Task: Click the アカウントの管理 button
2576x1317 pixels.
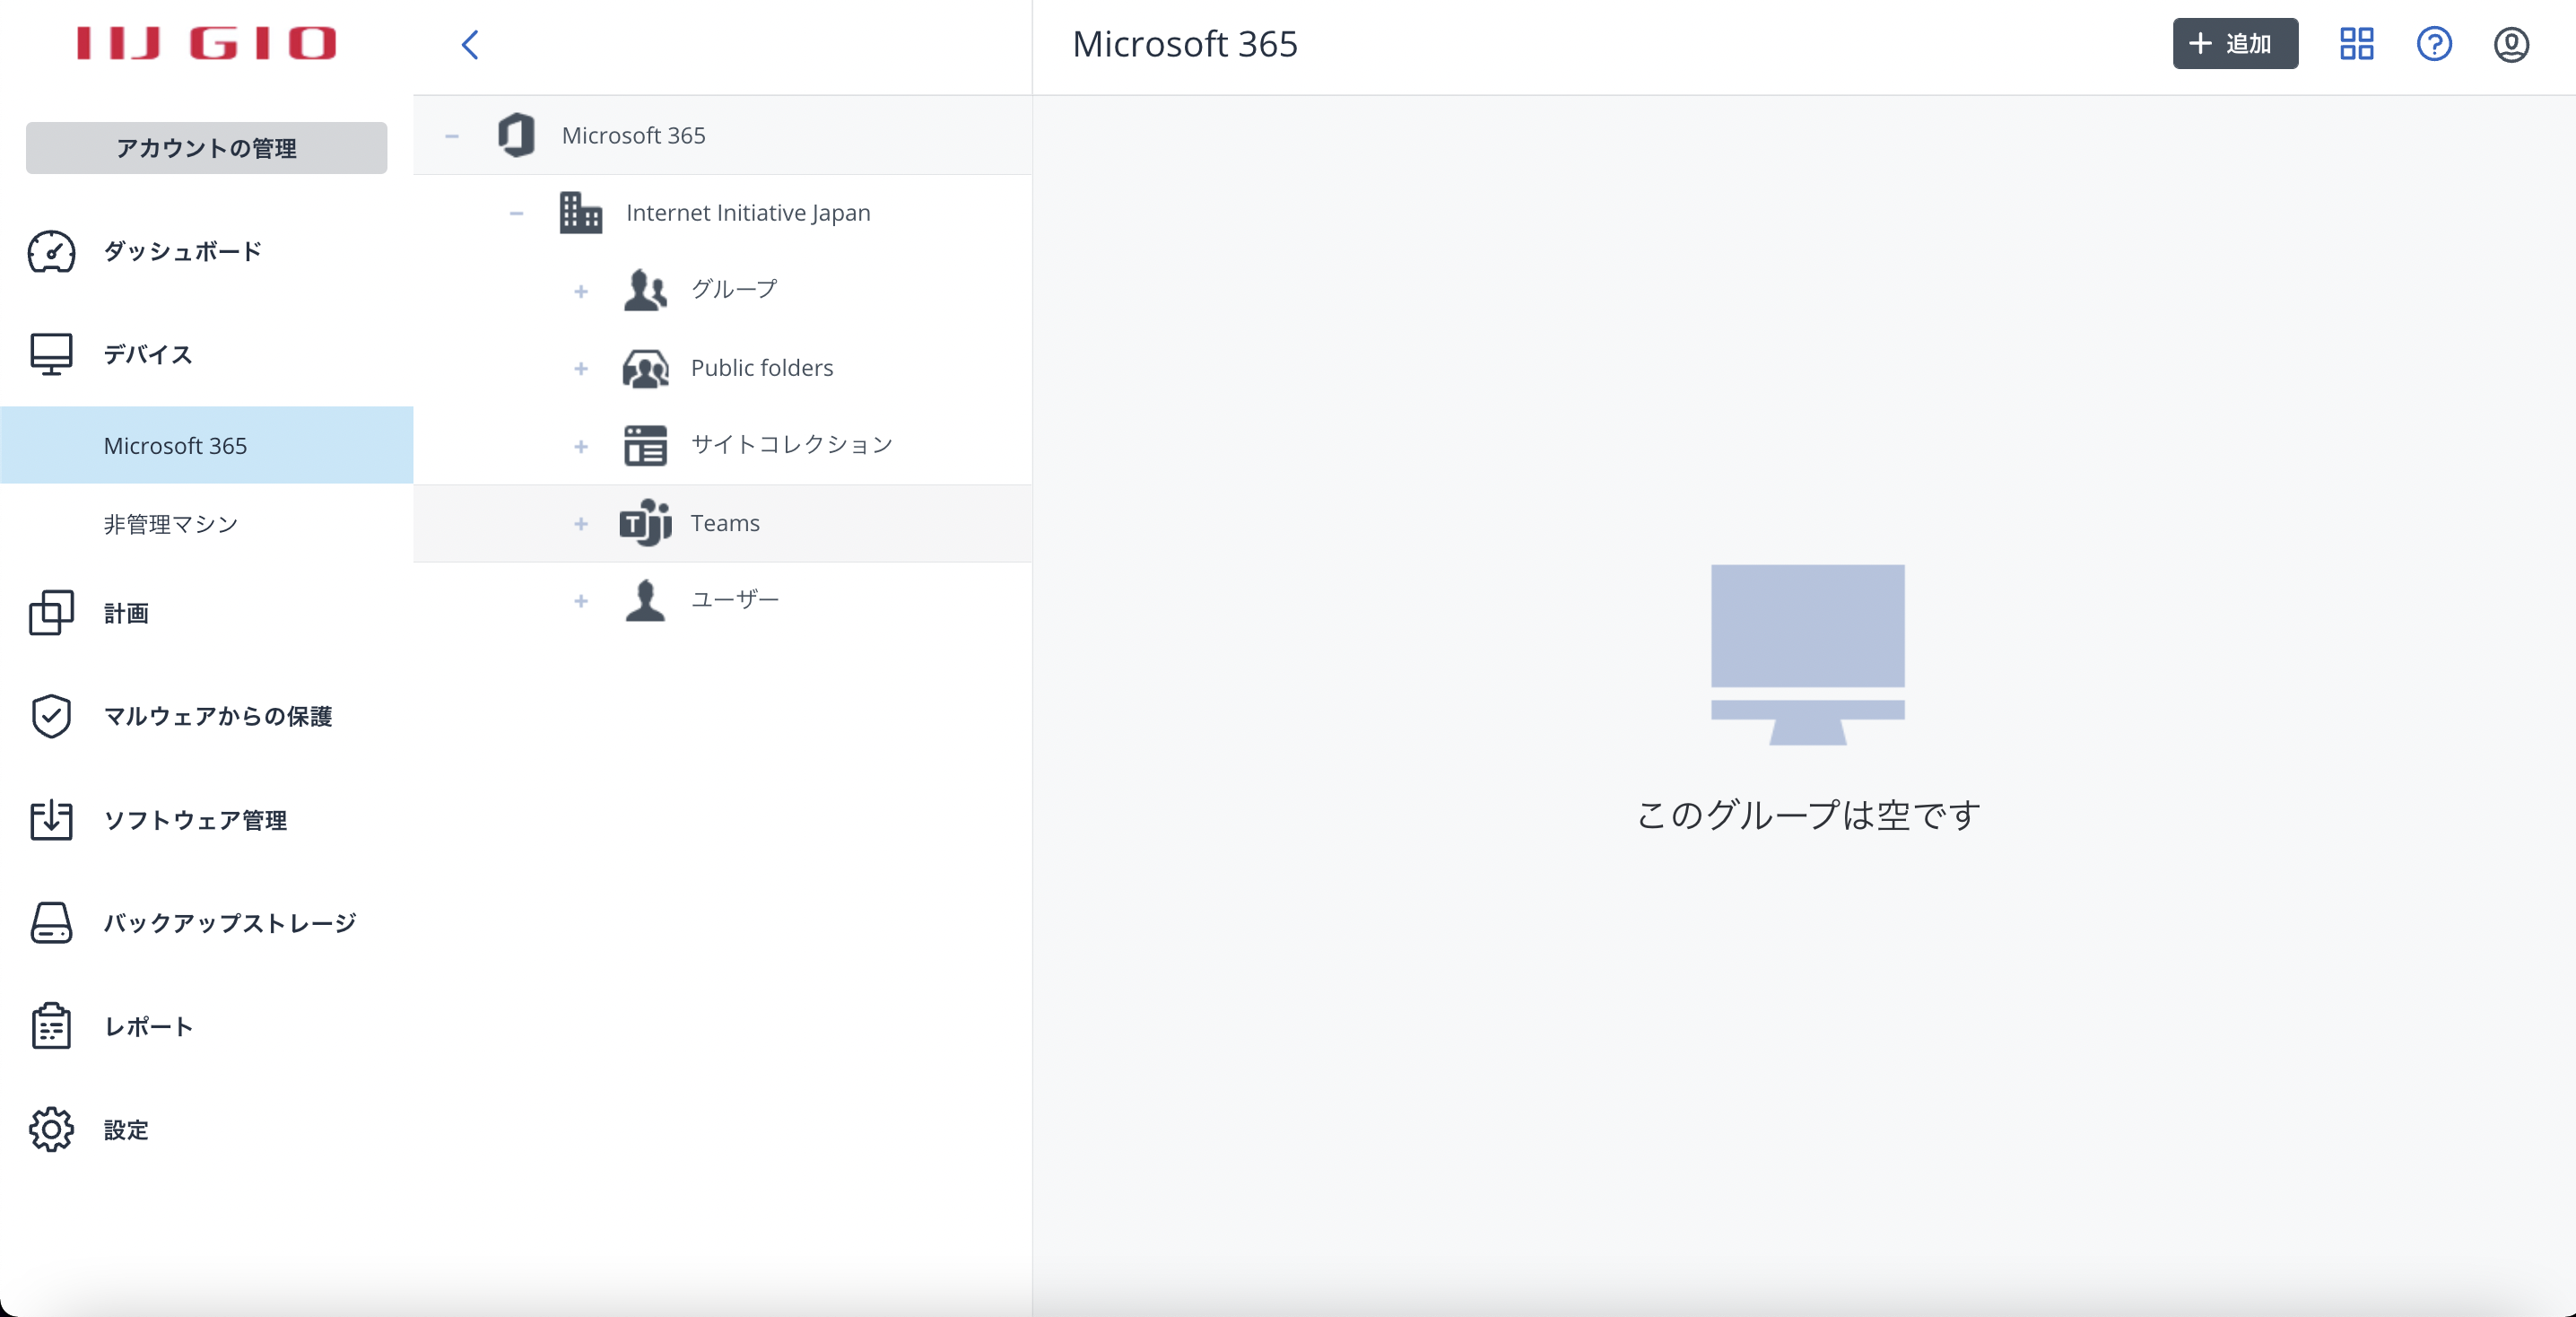Action: (x=207, y=148)
